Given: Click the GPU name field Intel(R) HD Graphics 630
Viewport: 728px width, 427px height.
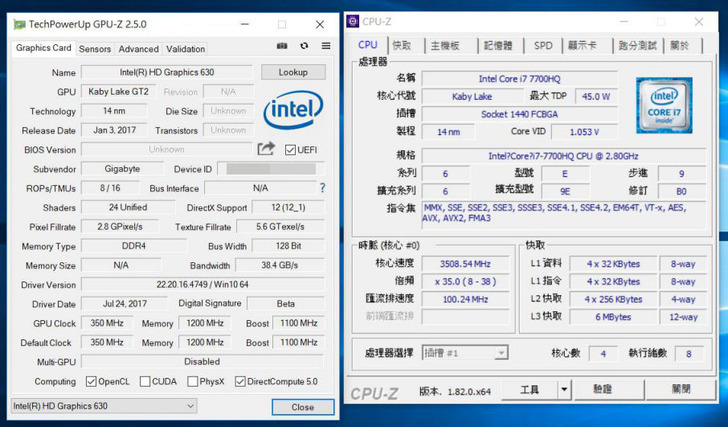Looking at the screenshot, I should tap(167, 72).
